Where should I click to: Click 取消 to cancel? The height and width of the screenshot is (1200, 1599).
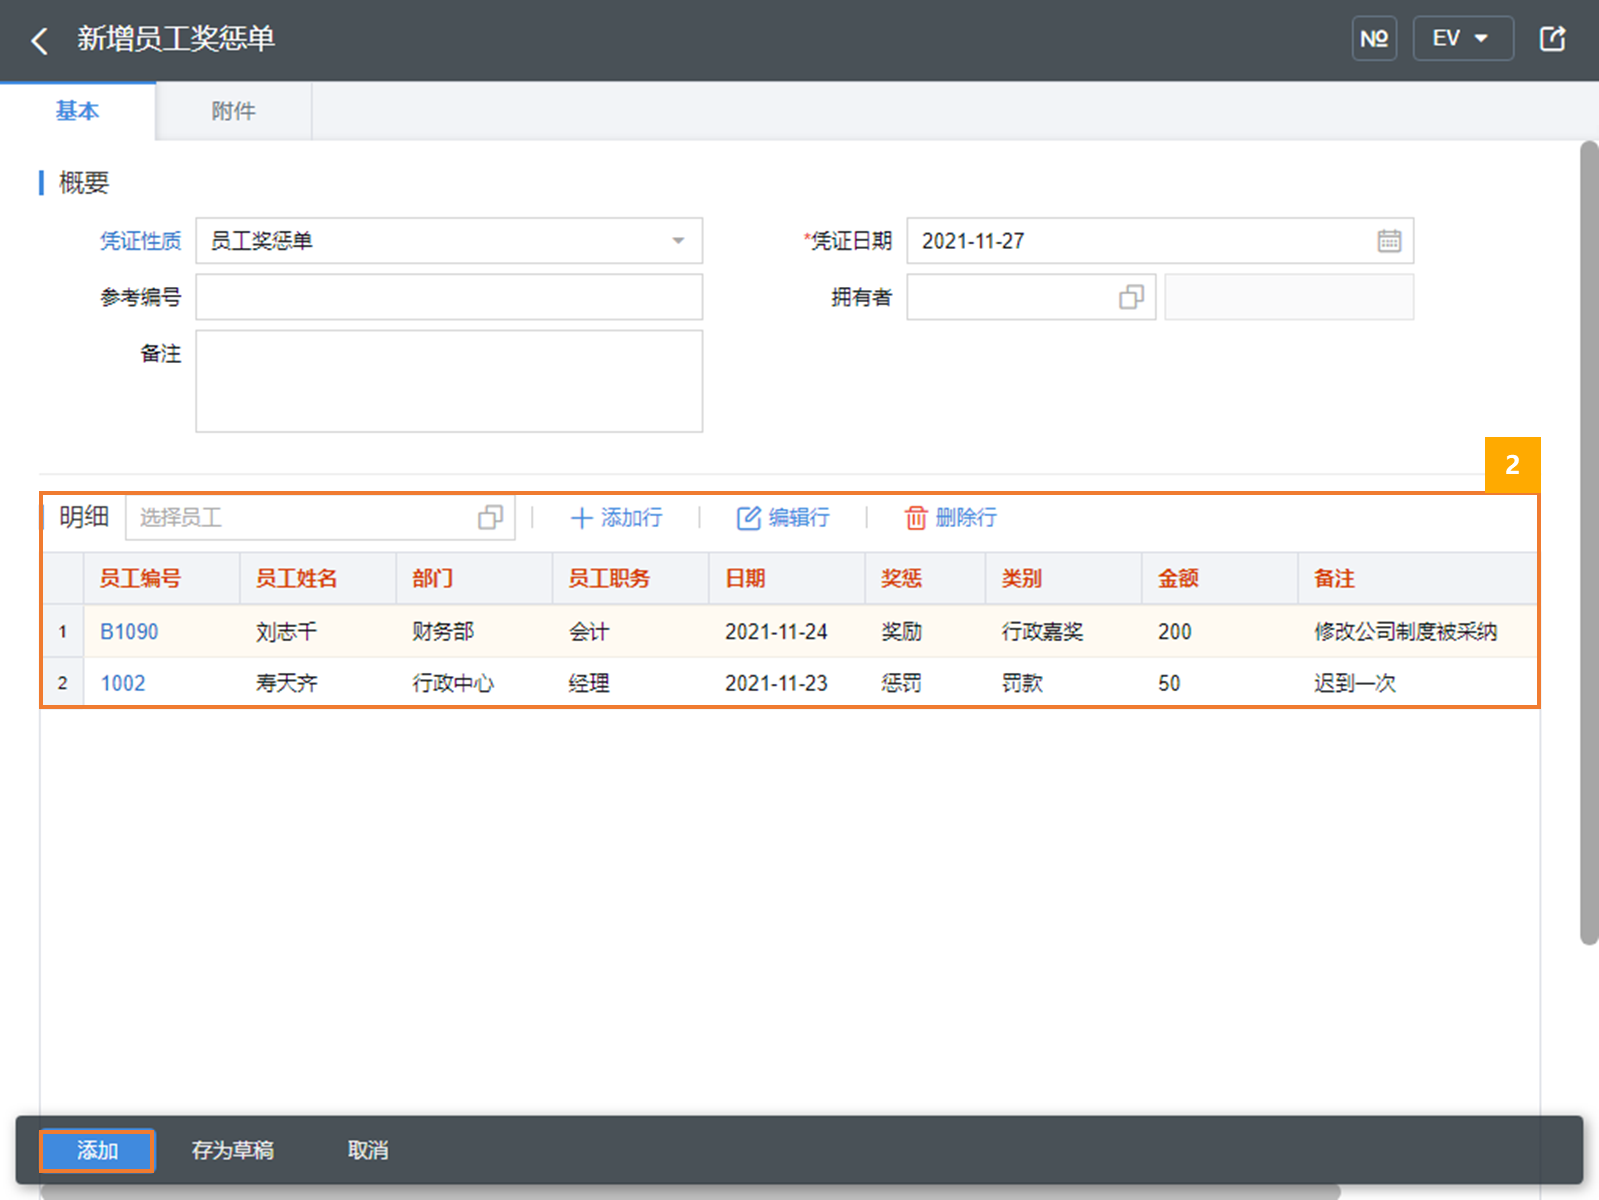click(368, 1151)
